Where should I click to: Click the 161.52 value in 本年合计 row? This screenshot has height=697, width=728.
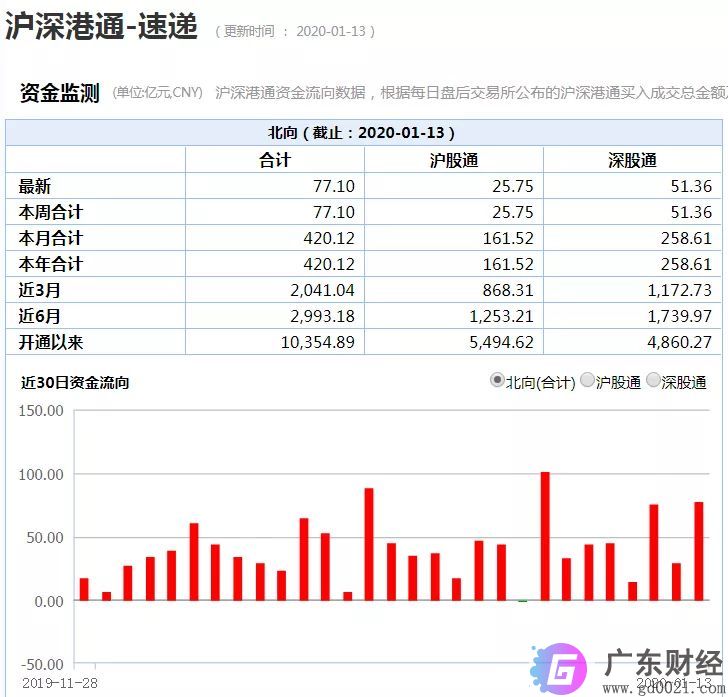pyautogui.click(x=508, y=264)
